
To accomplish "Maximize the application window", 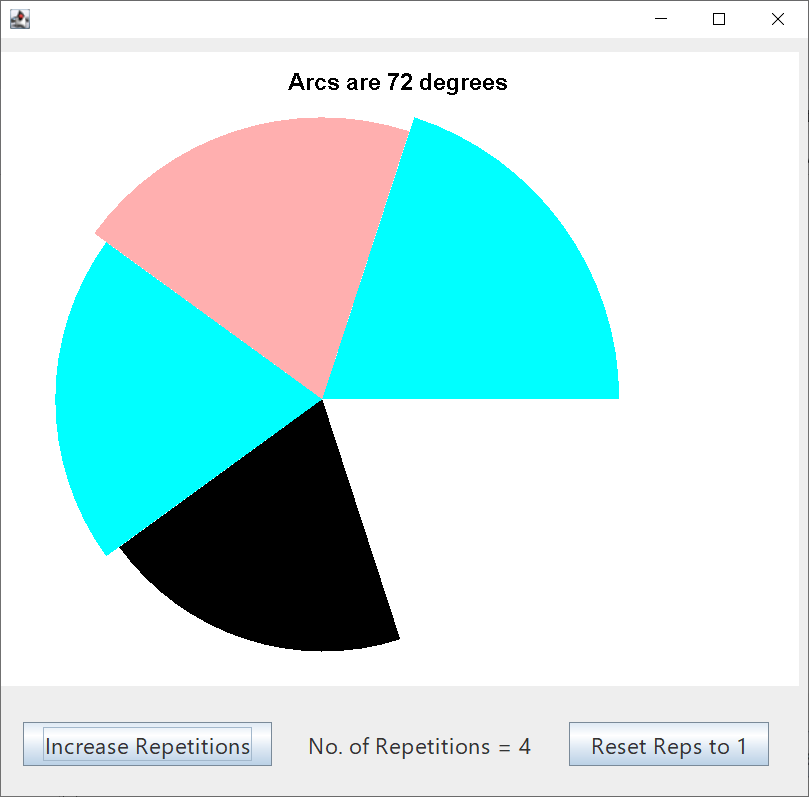I will (x=718, y=19).
